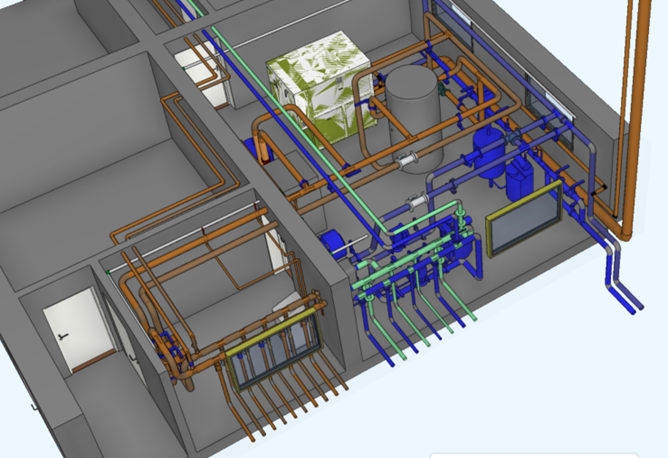Click the white panel at bottom edge
The height and width of the screenshot is (458, 668).
(x=530, y=455)
